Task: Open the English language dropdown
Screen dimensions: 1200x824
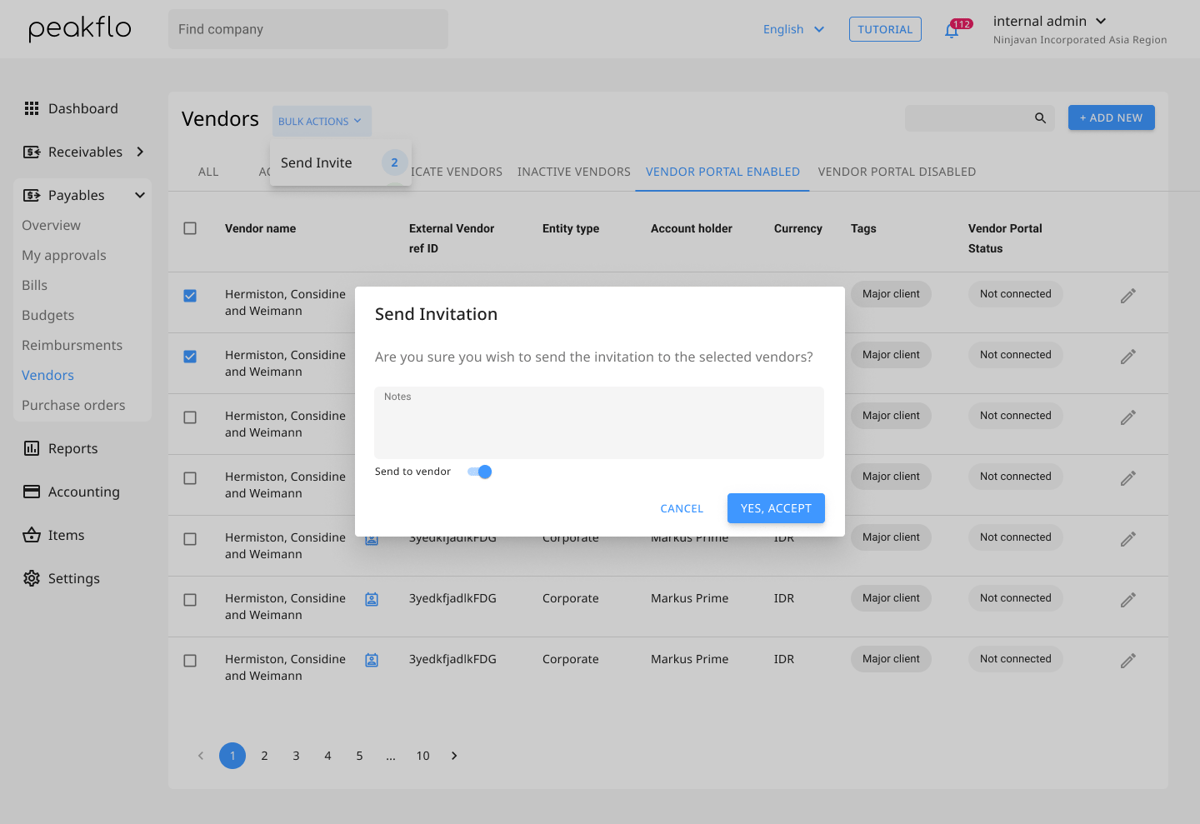Action: [x=794, y=29]
